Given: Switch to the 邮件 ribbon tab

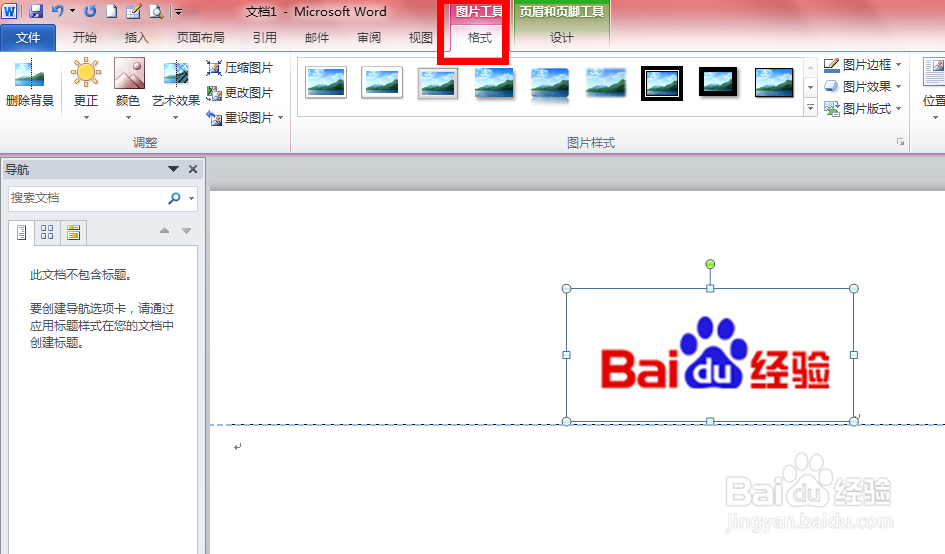Looking at the screenshot, I should tap(317, 37).
